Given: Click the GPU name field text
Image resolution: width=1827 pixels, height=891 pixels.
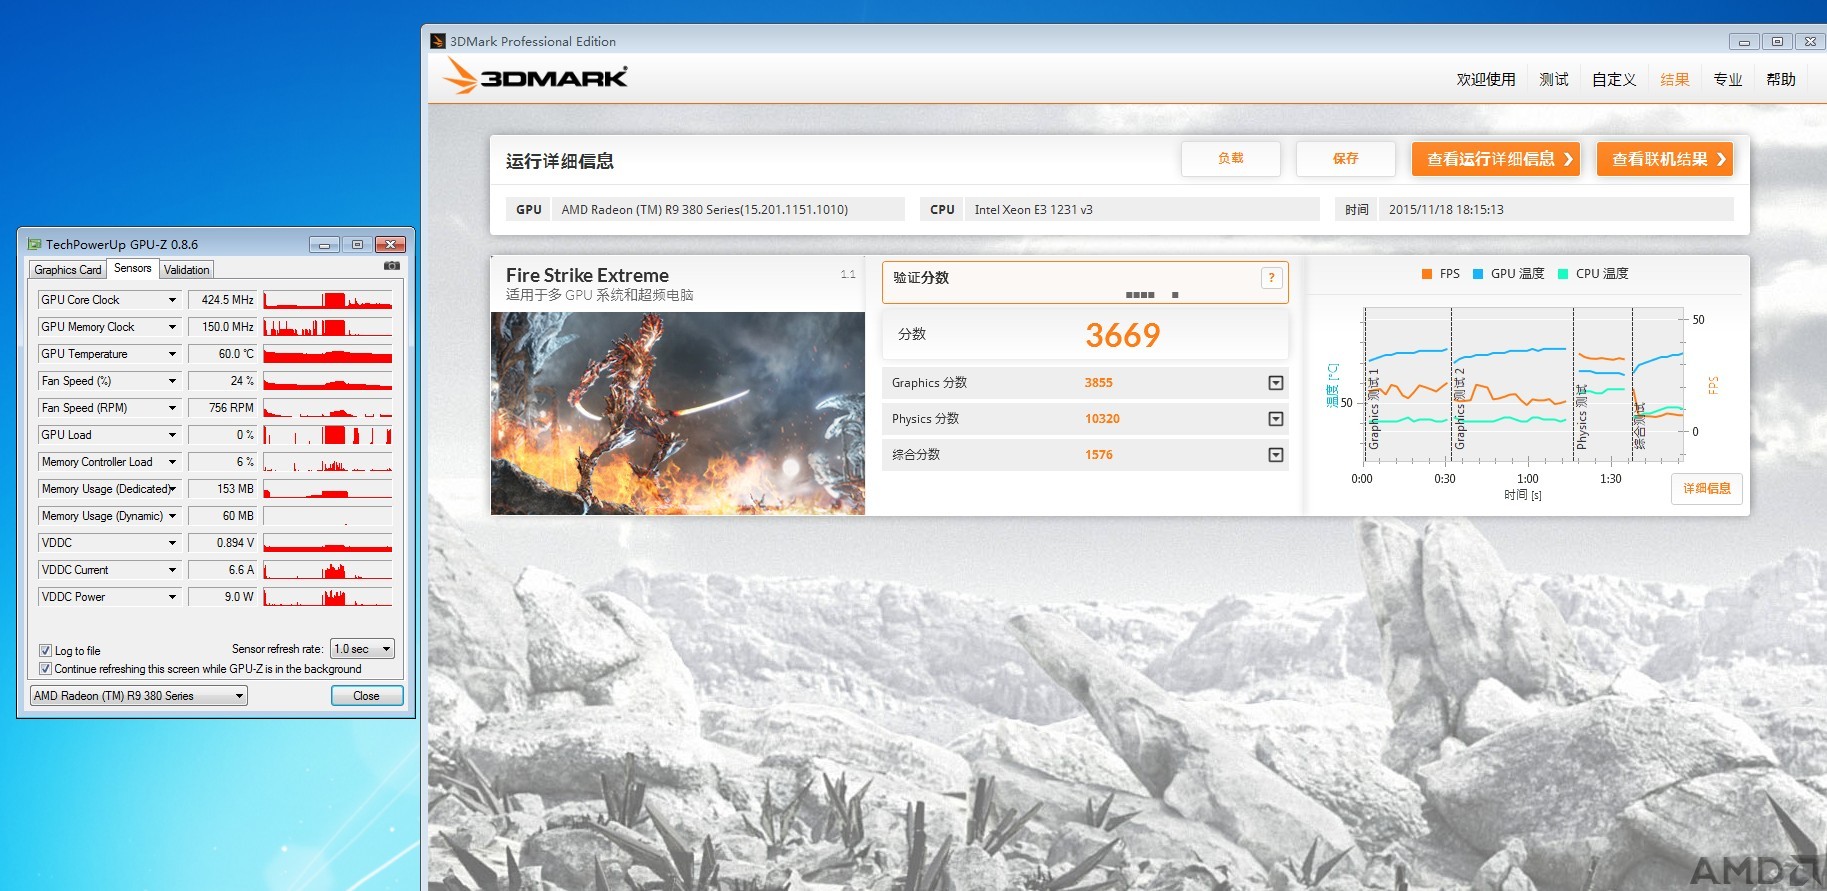Looking at the screenshot, I should click(x=705, y=210).
